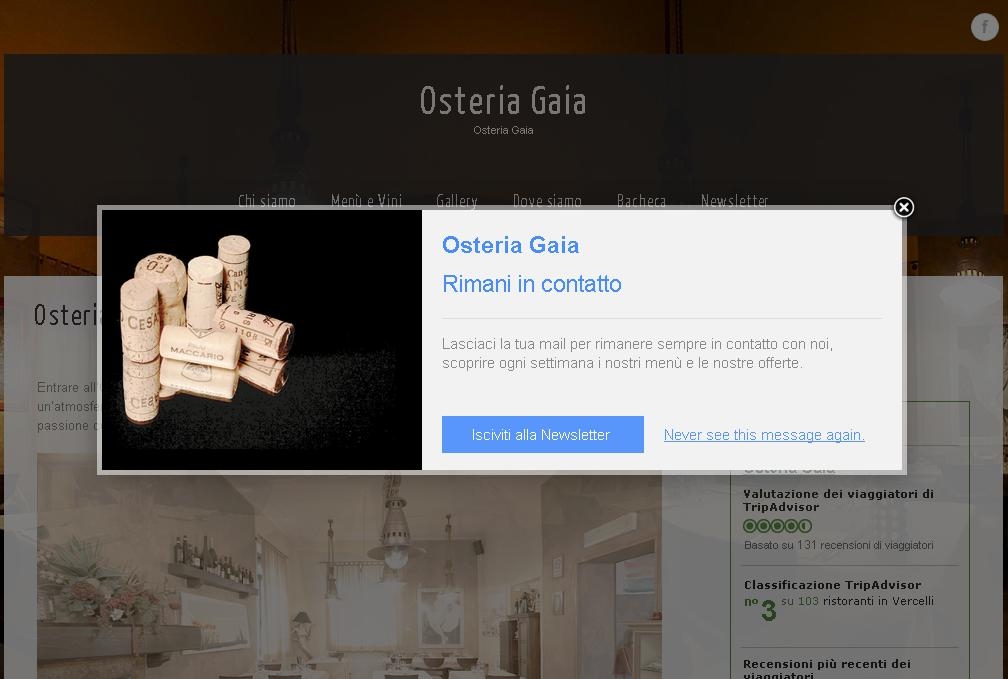This screenshot has height=679, width=1008.
Task: Click 'Rimani in contatto' popup subtitle
Action: (532, 284)
